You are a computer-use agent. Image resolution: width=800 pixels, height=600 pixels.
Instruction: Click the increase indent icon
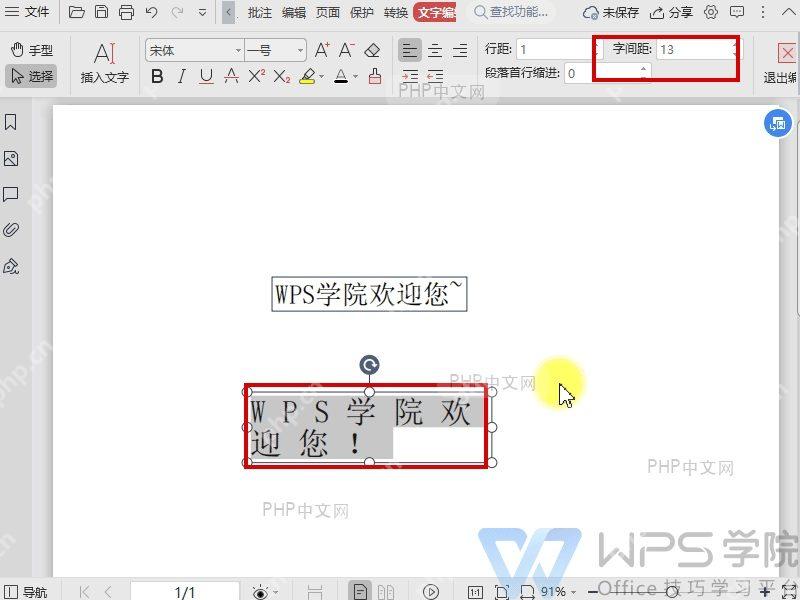410,77
